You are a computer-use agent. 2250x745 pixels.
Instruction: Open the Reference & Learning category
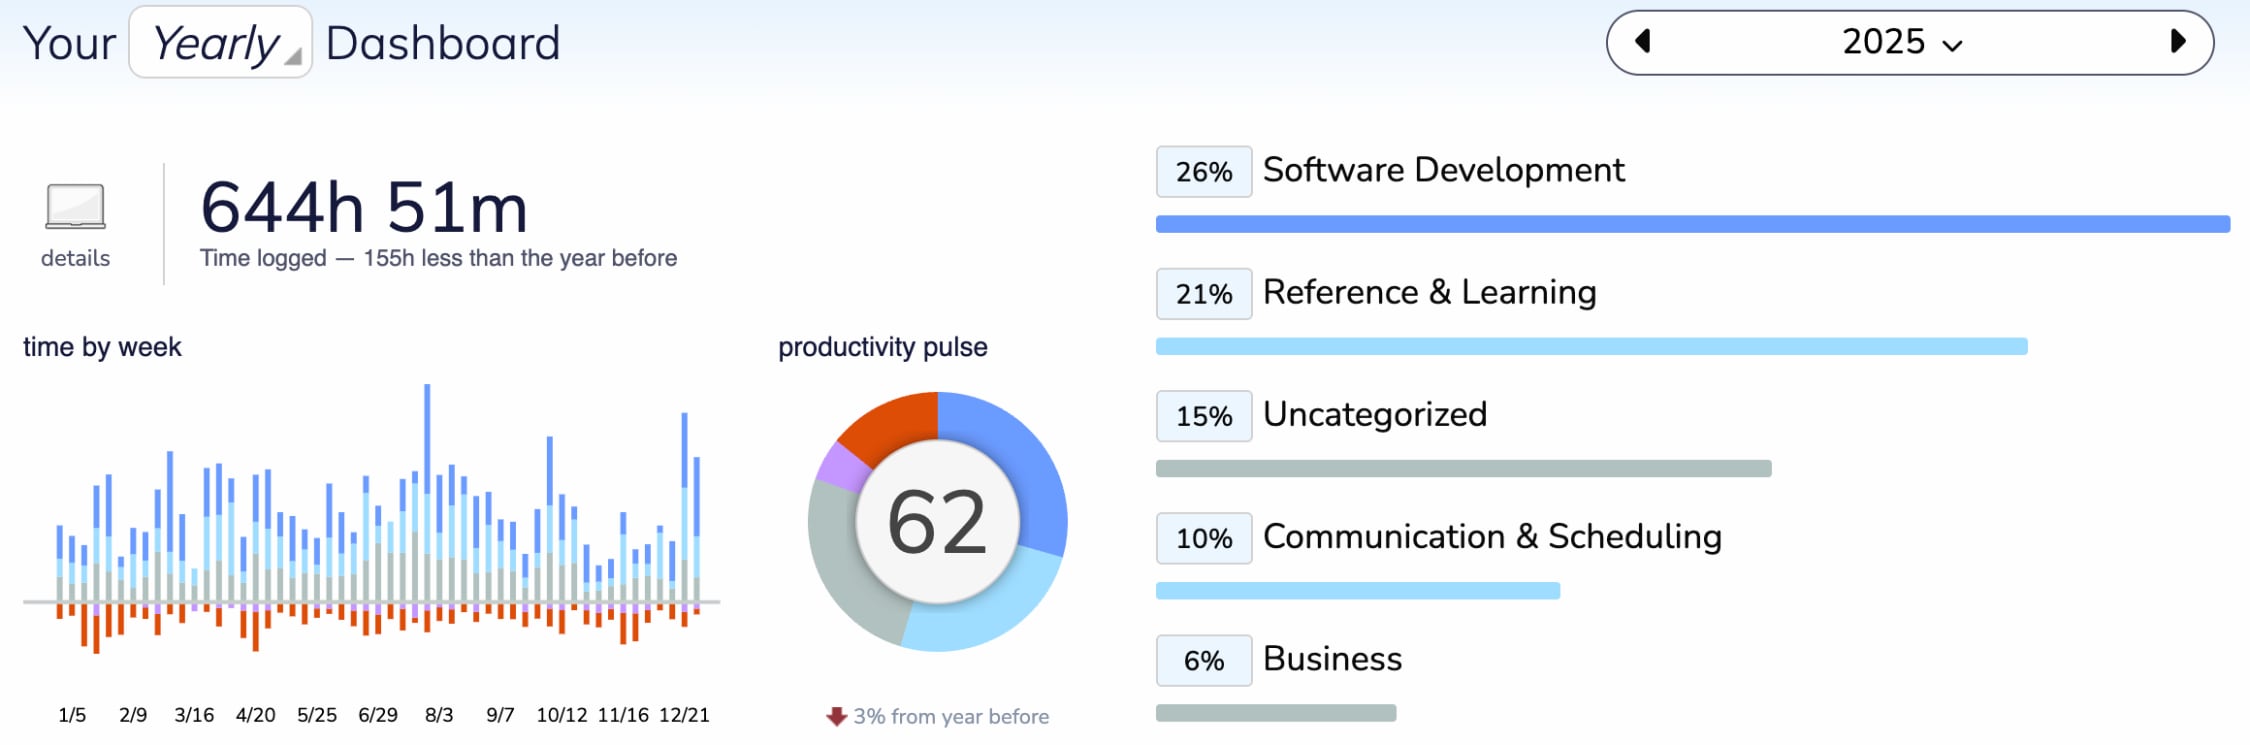[x=1429, y=292]
